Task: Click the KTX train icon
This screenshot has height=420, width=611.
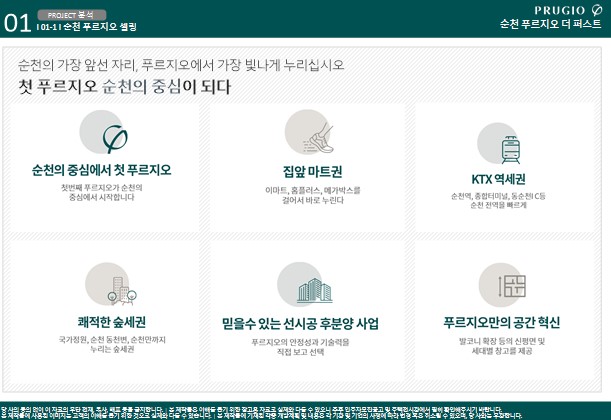Action: point(510,150)
